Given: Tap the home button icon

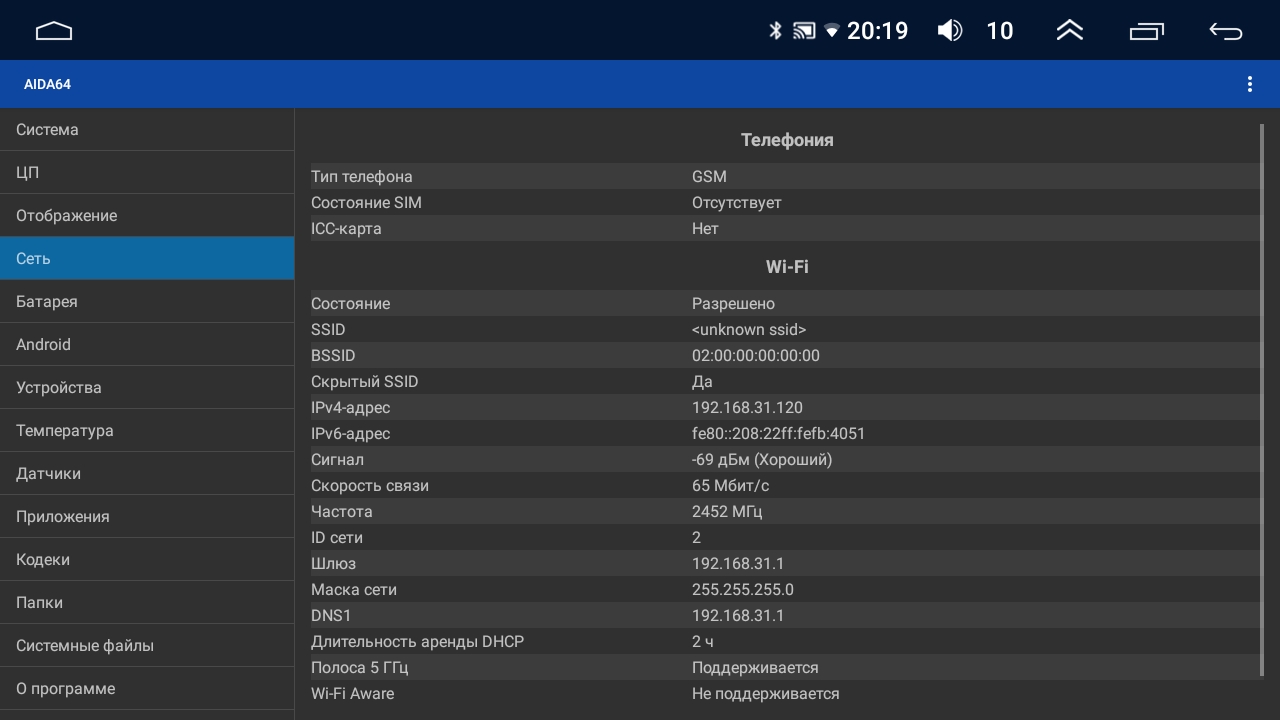Looking at the screenshot, I should [x=54, y=31].
